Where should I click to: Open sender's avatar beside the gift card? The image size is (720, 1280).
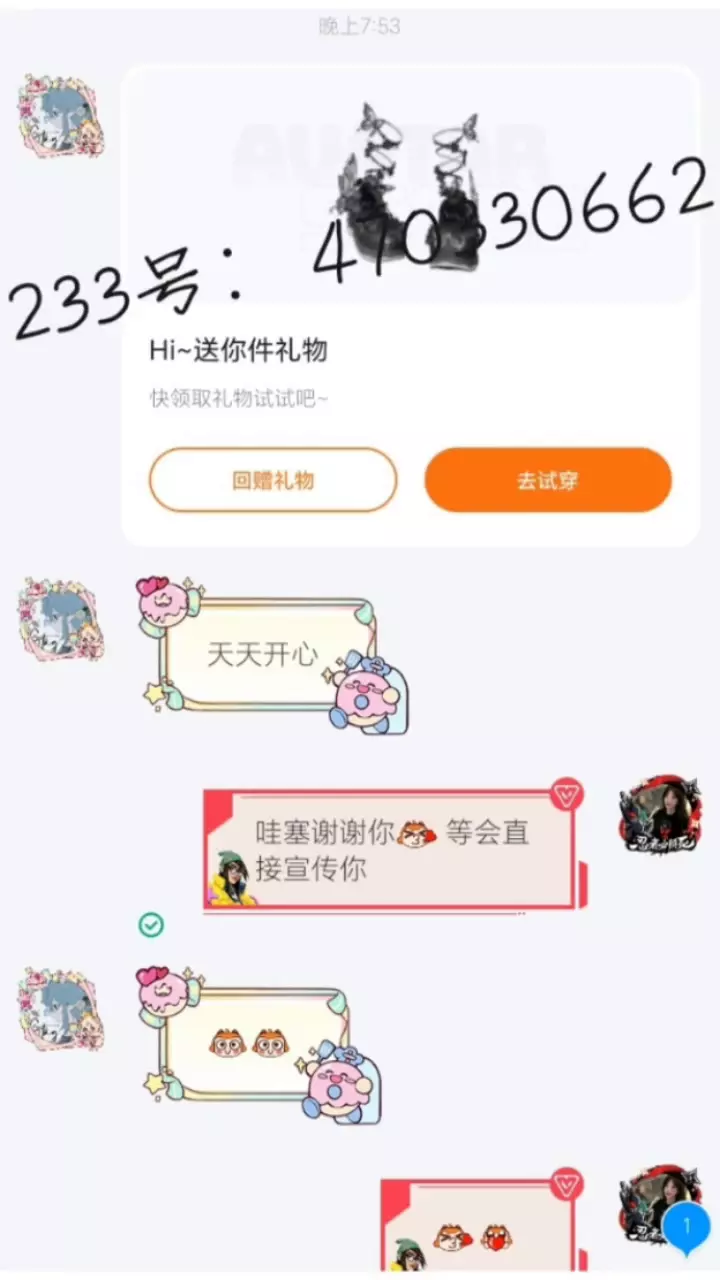pyautogui.click(x=62, y=116)
